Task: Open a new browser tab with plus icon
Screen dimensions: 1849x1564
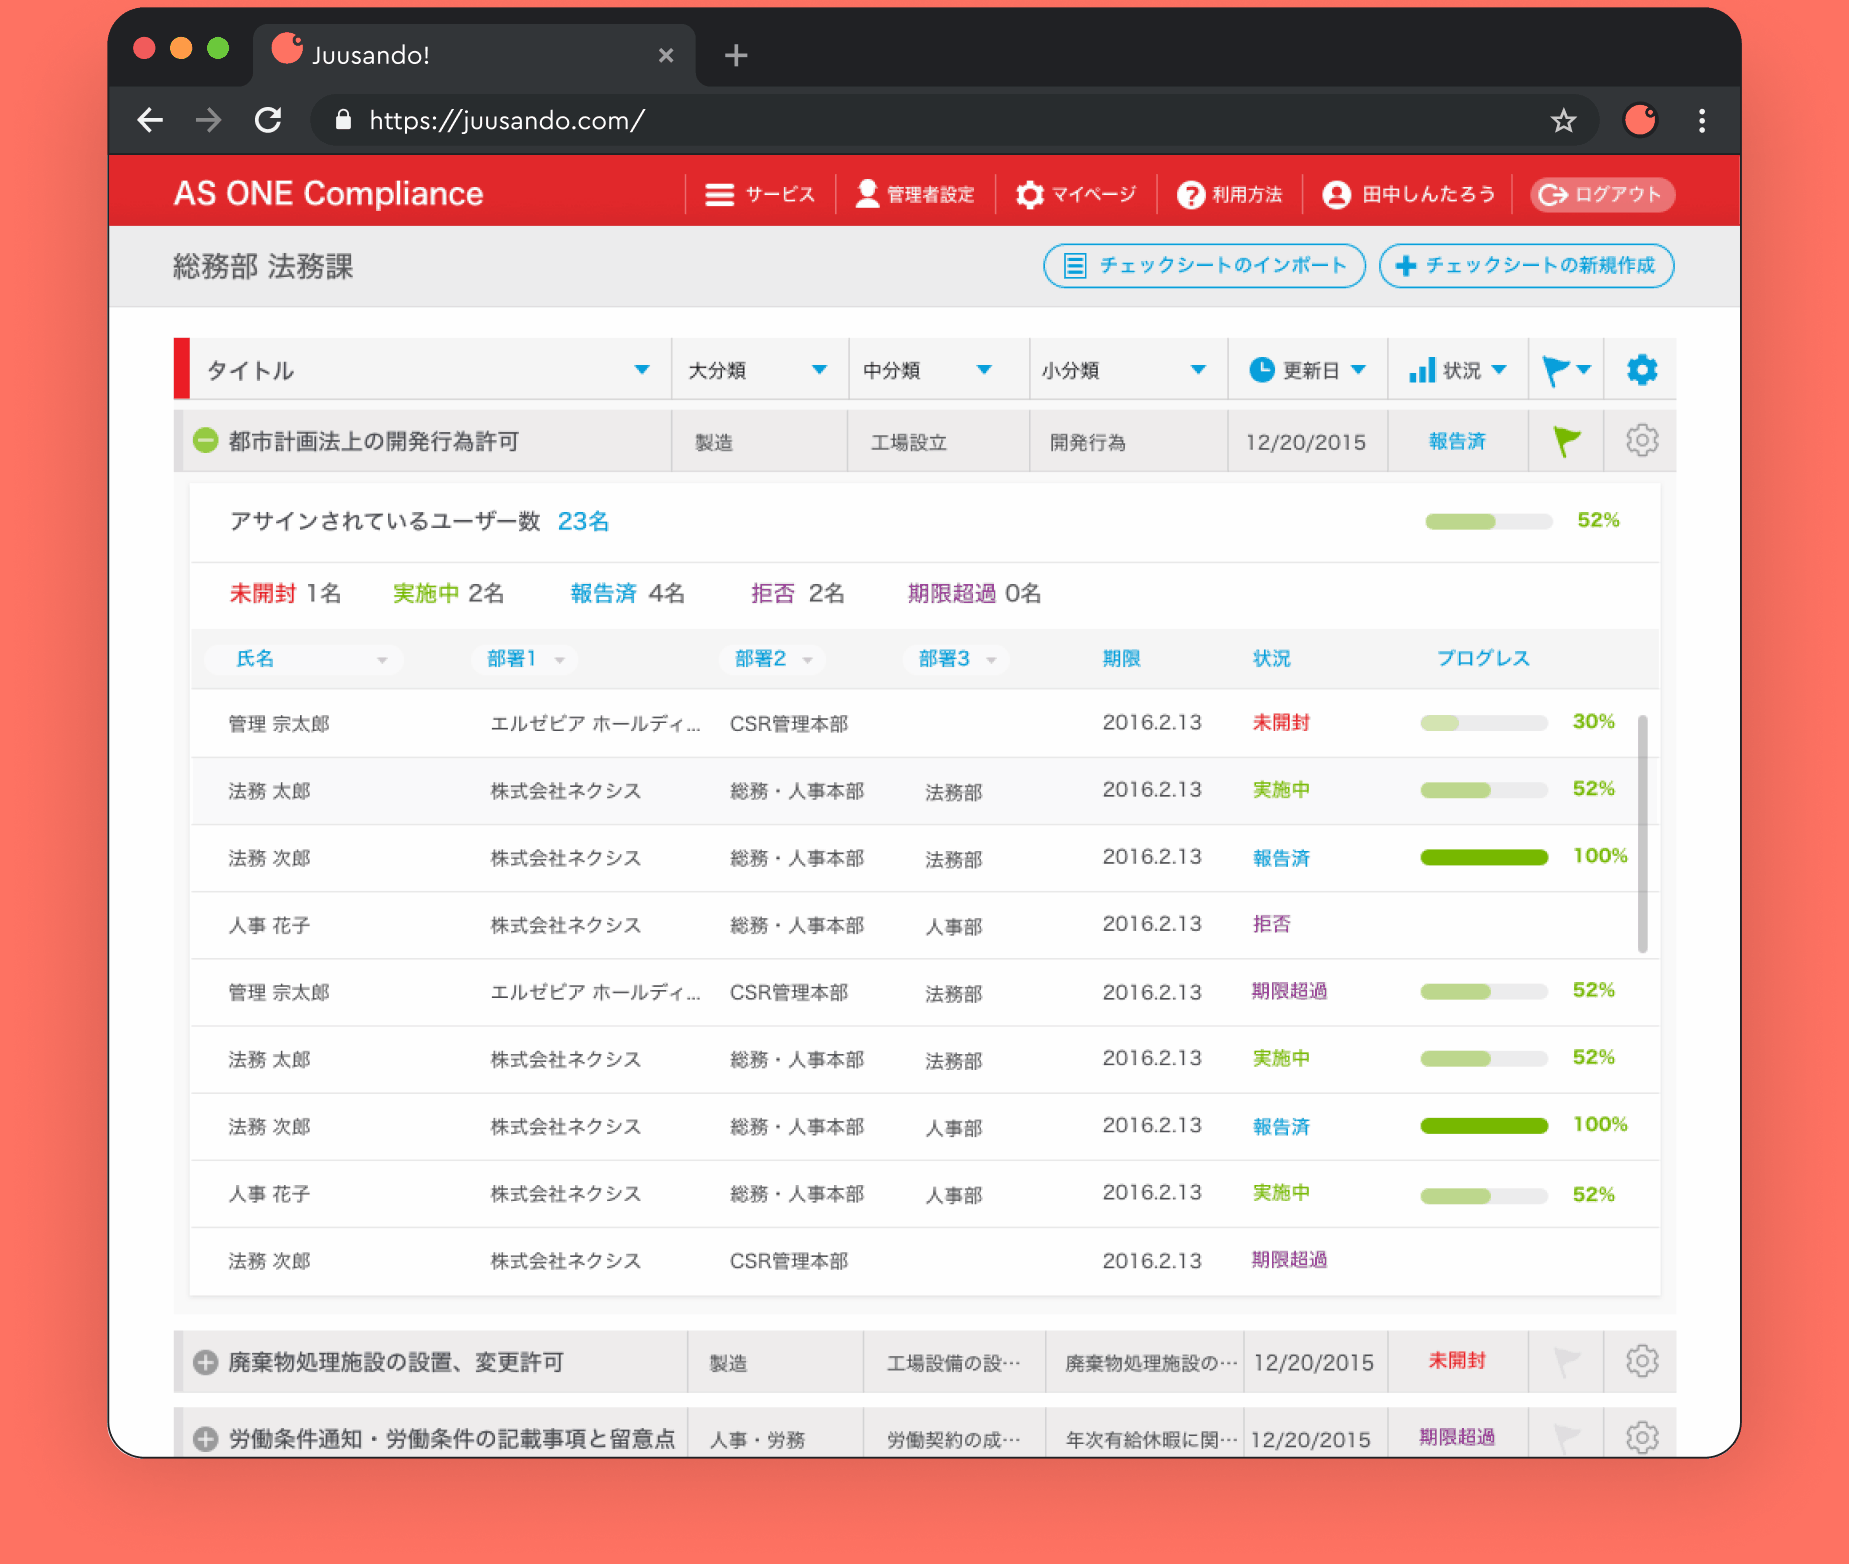Action: [x=736, y=55]
